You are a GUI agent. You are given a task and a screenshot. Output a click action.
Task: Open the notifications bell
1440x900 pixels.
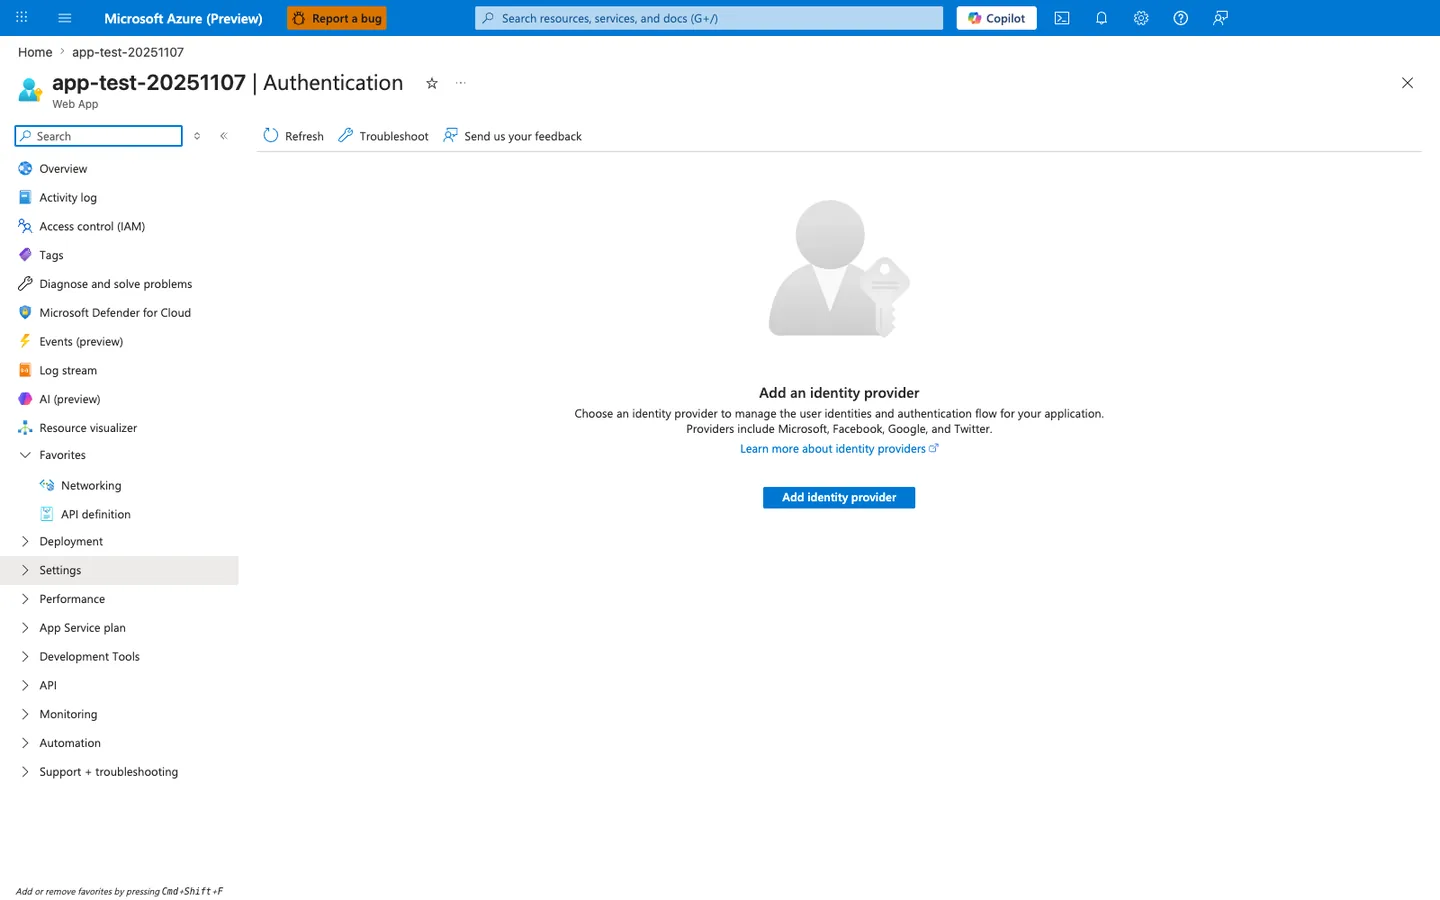point(1101,18)
